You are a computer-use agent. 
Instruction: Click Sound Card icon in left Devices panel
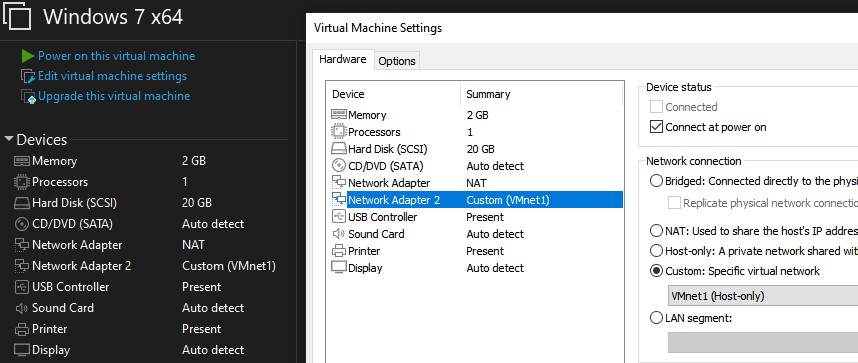[x=22, y=308]
